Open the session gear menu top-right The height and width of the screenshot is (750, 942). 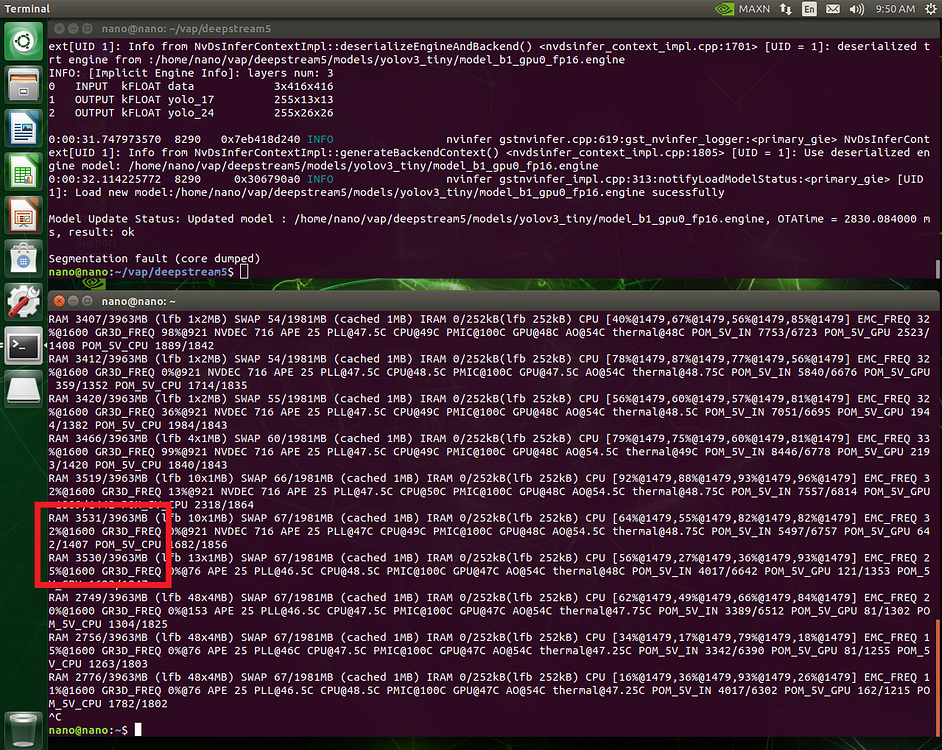click(932, 9)
